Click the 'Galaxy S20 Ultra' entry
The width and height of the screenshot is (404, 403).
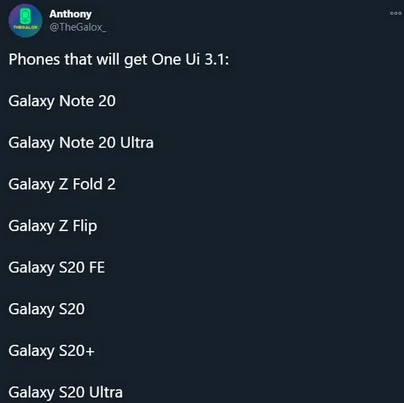click(65, 392)
